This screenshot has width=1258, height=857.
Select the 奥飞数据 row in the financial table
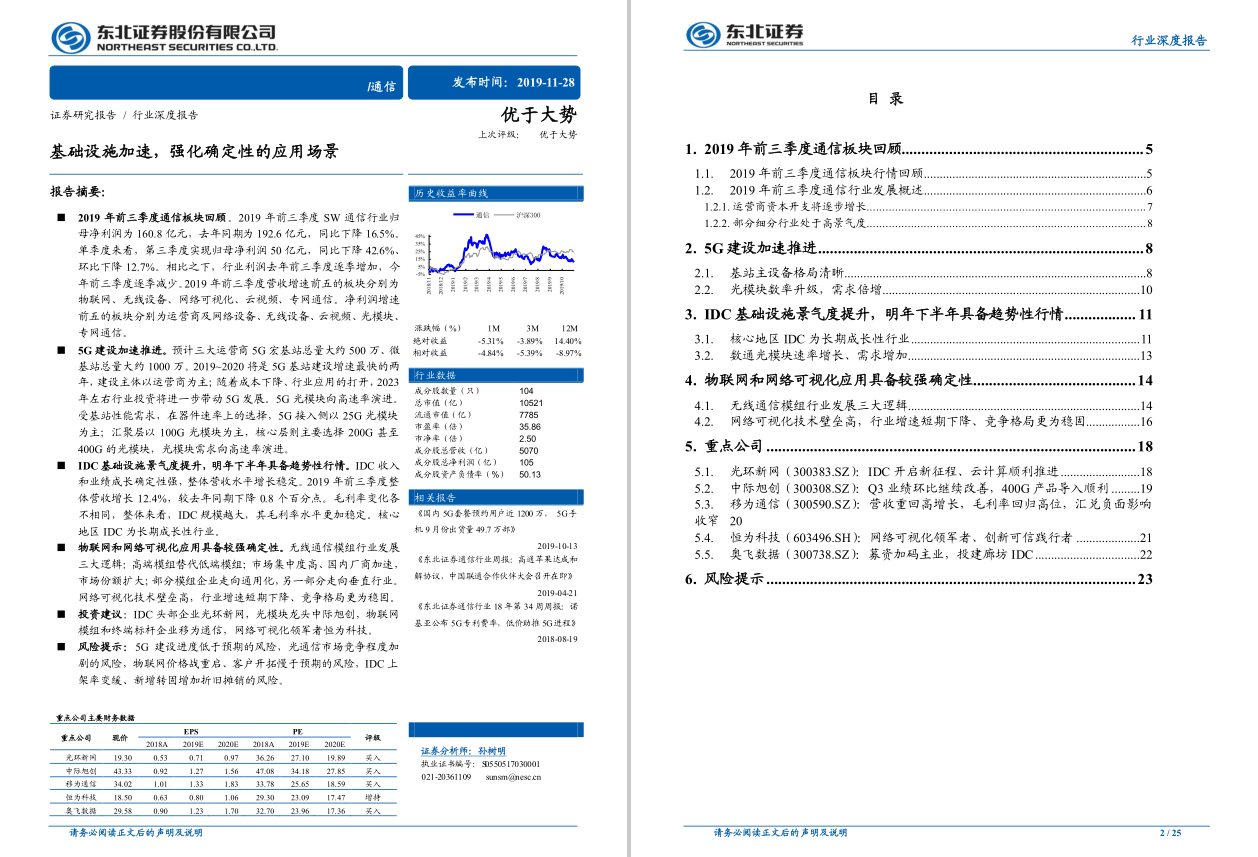pos(222,811)
